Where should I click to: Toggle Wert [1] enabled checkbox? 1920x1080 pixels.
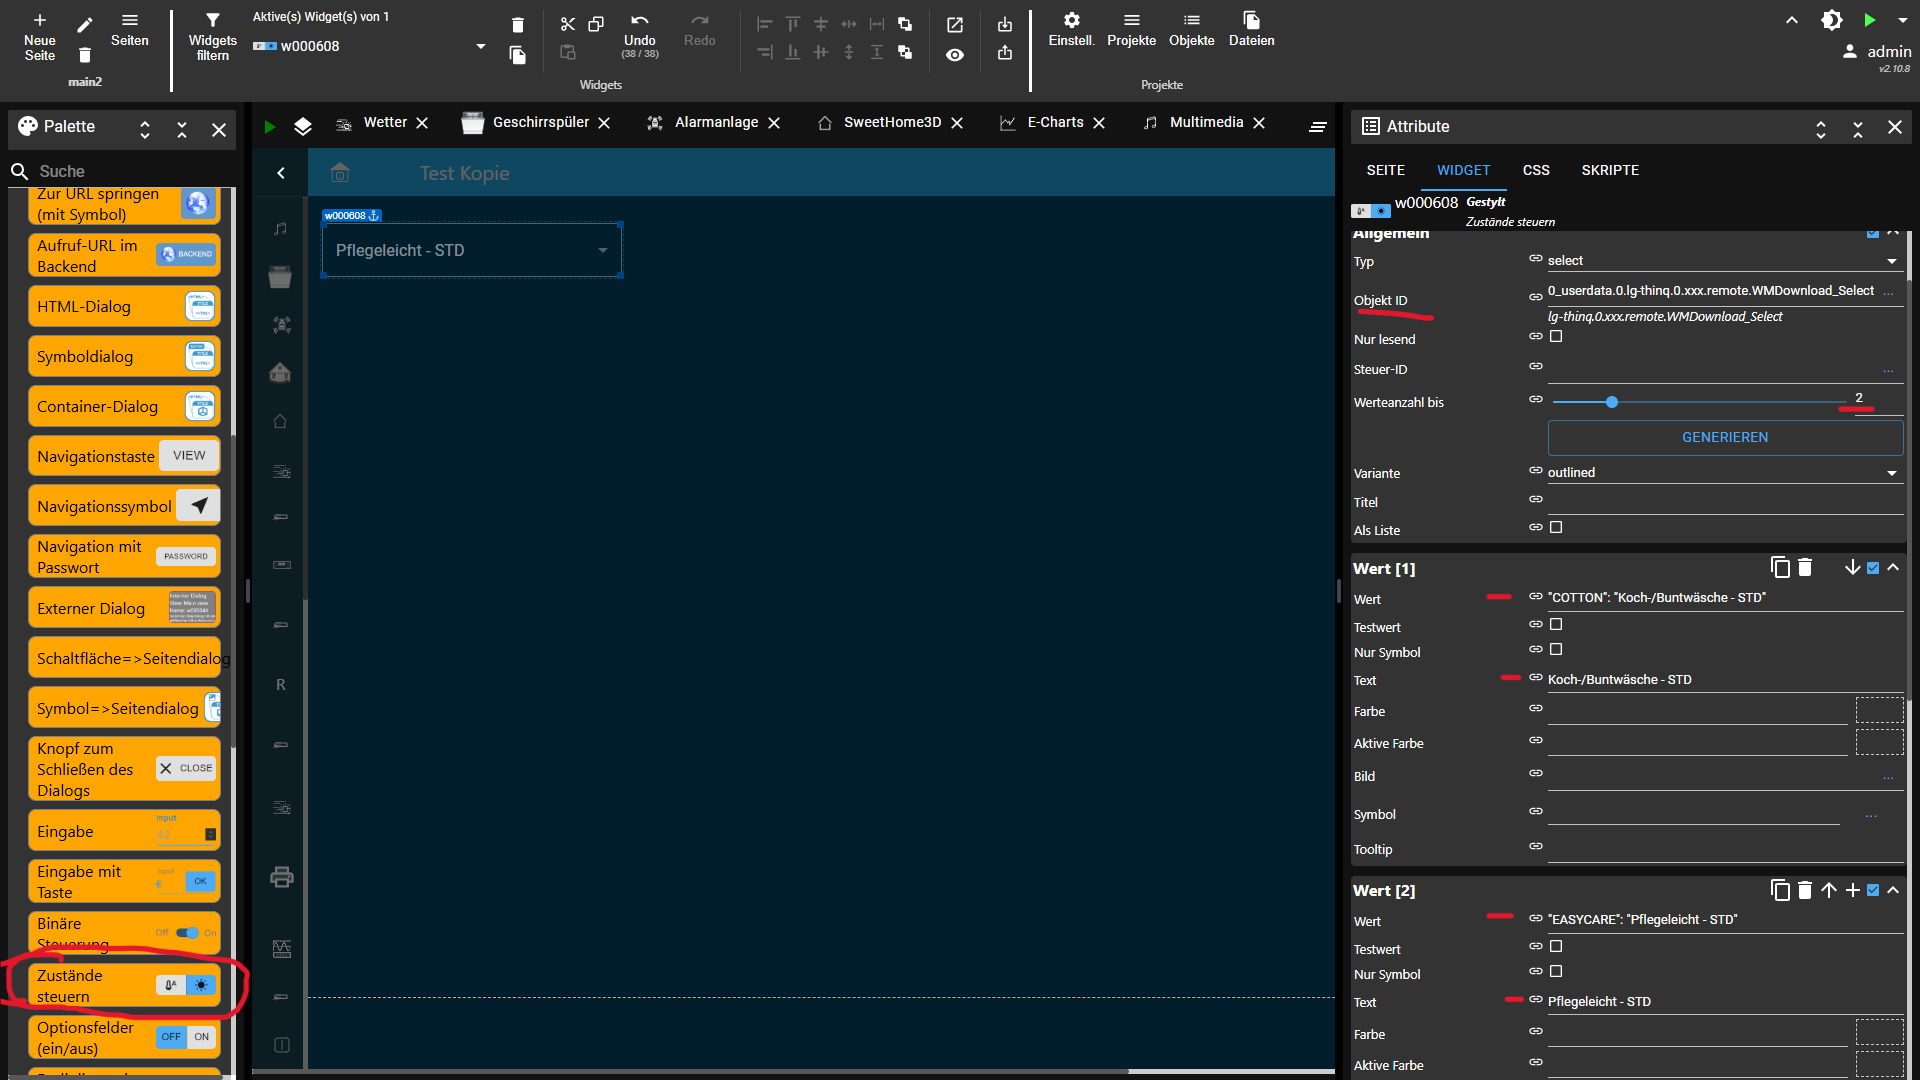1873,568
